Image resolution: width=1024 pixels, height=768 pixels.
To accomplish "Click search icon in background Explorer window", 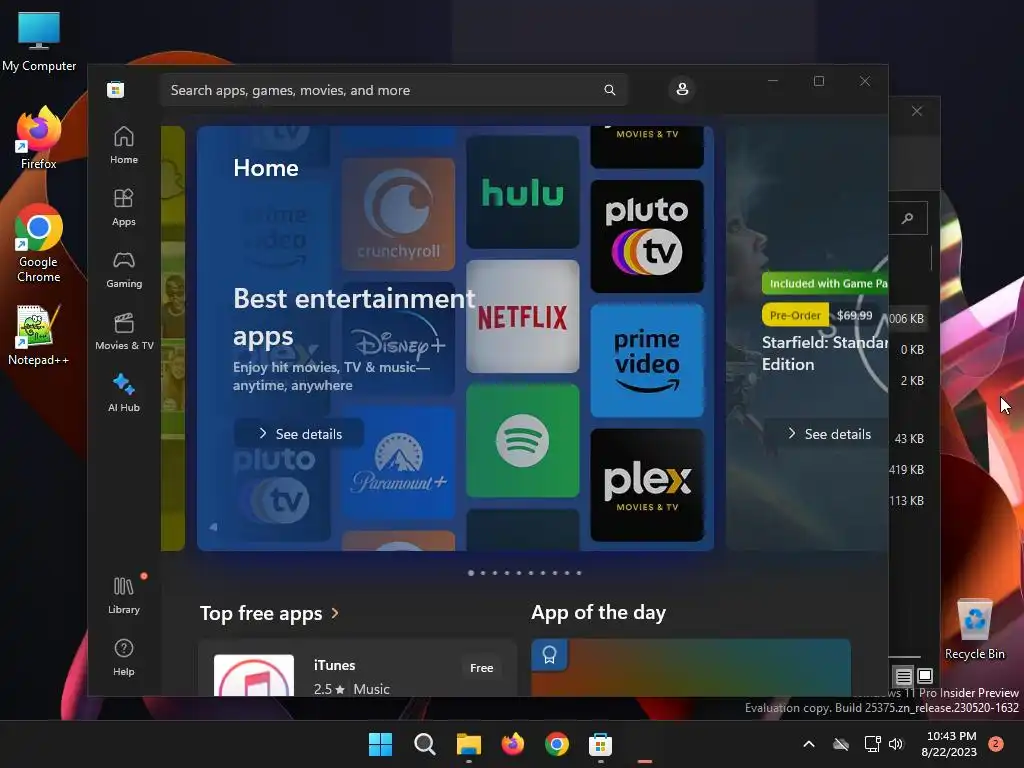I will click(x=908, y=218).
